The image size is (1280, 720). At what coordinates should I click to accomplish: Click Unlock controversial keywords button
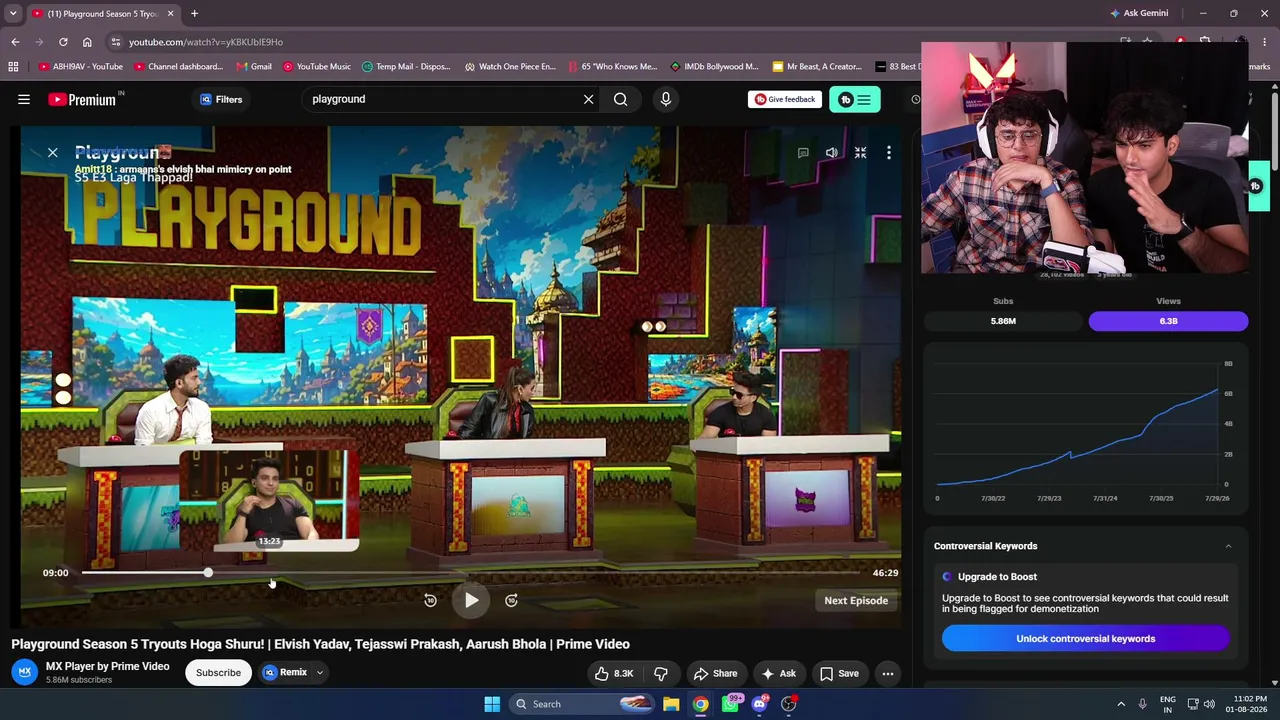tap(1085, 638)
